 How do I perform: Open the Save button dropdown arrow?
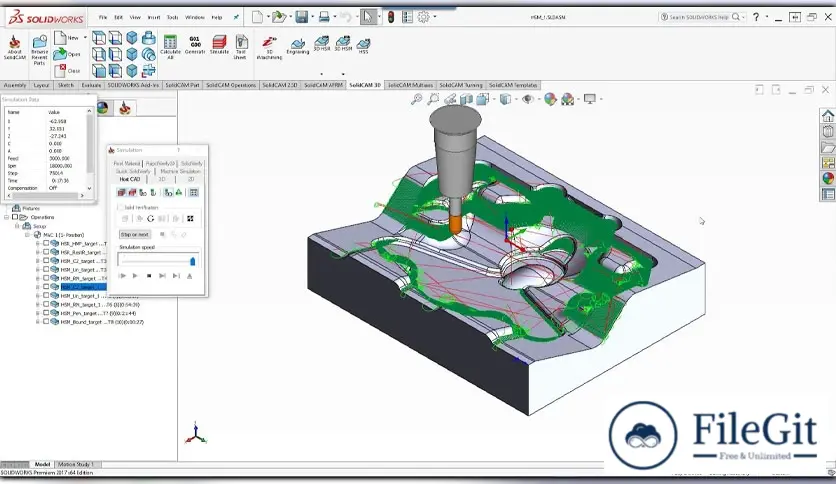(x=312, y=17)
